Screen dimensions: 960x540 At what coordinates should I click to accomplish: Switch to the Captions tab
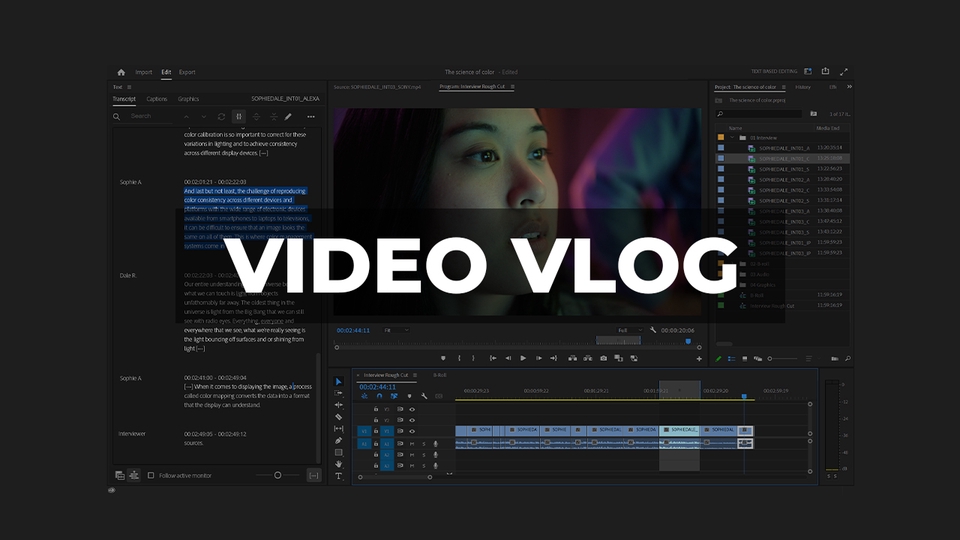[157, 99]
